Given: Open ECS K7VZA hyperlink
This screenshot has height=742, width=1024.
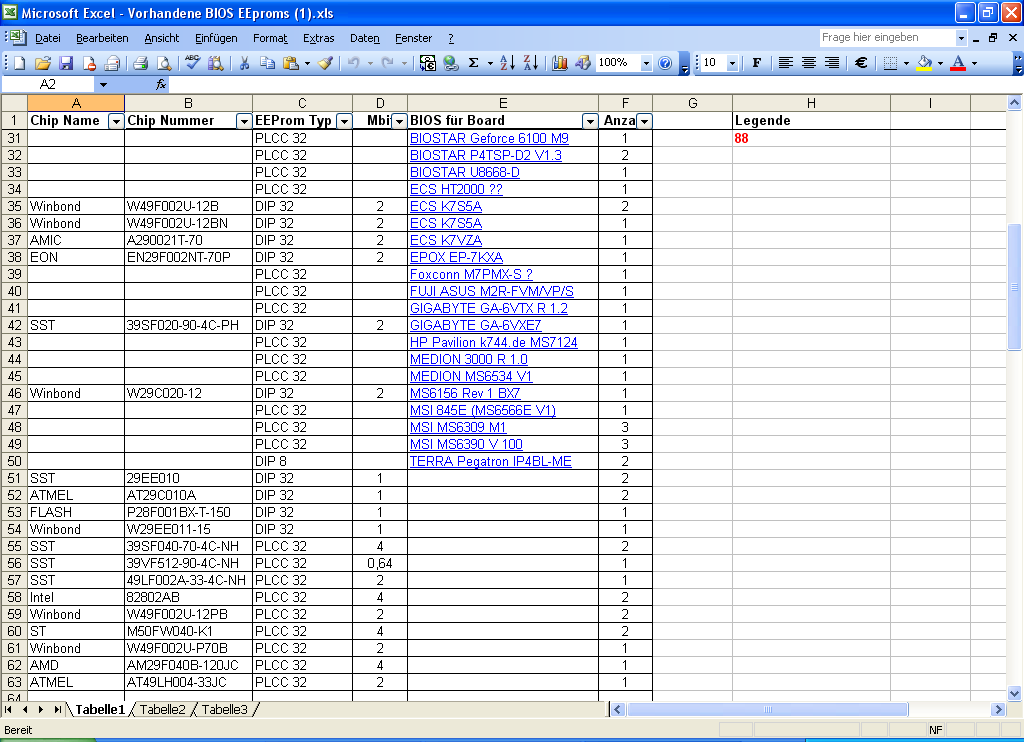Looking at the screenshot, I should pos(446,240).
